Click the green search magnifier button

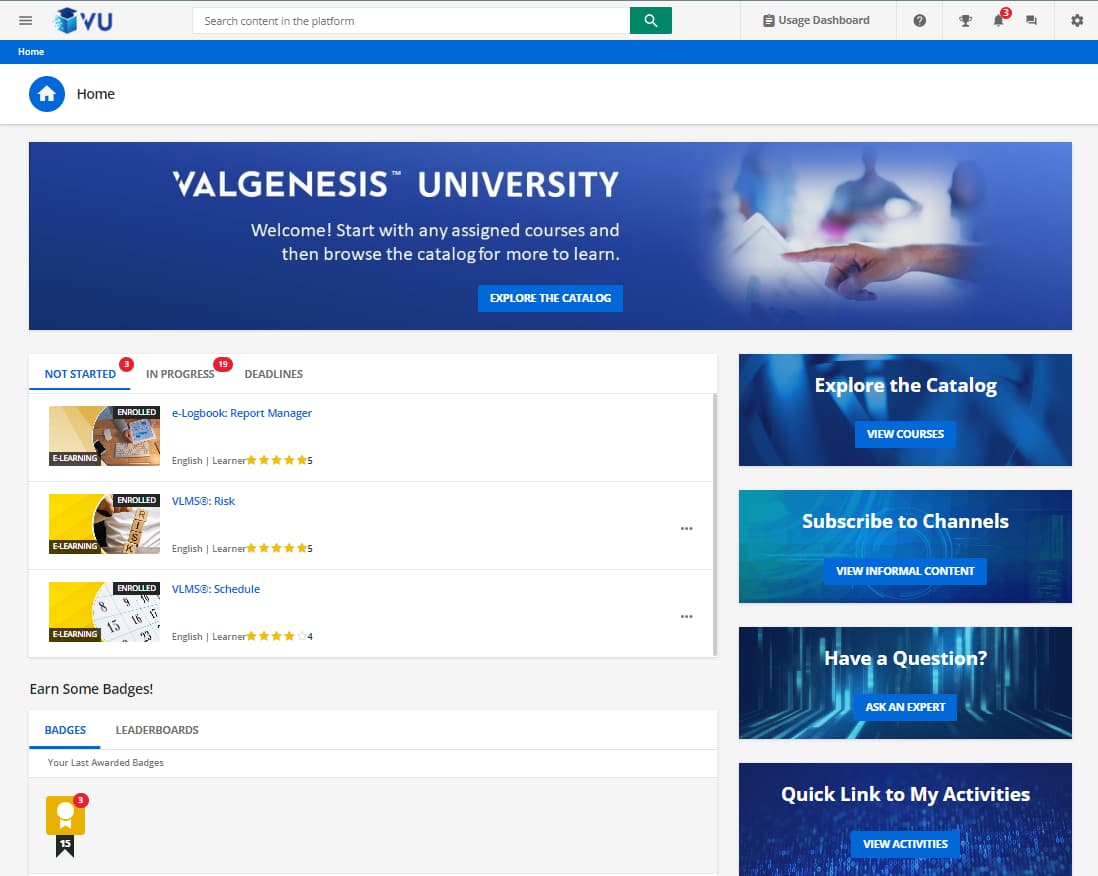coord(650,20)
